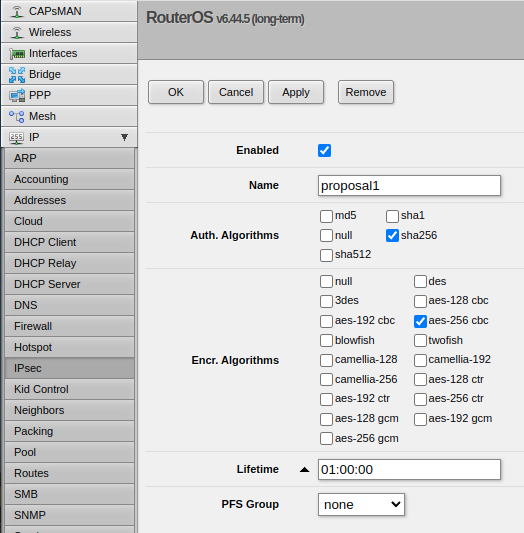This screenshot has width=524, height=533.
Task: Open the Cloud submenu
Action: pos(69,222)
